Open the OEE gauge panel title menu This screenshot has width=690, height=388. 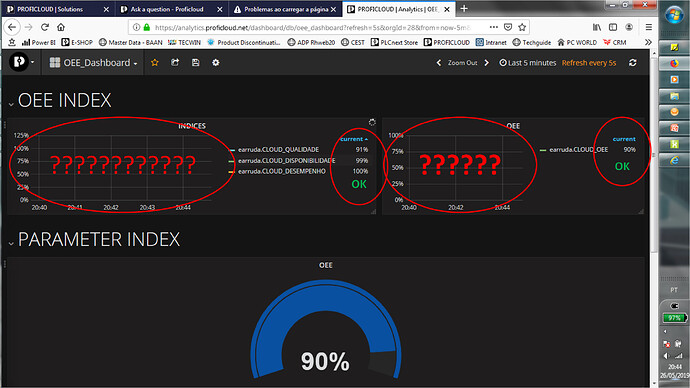click(x=326, y=265)
